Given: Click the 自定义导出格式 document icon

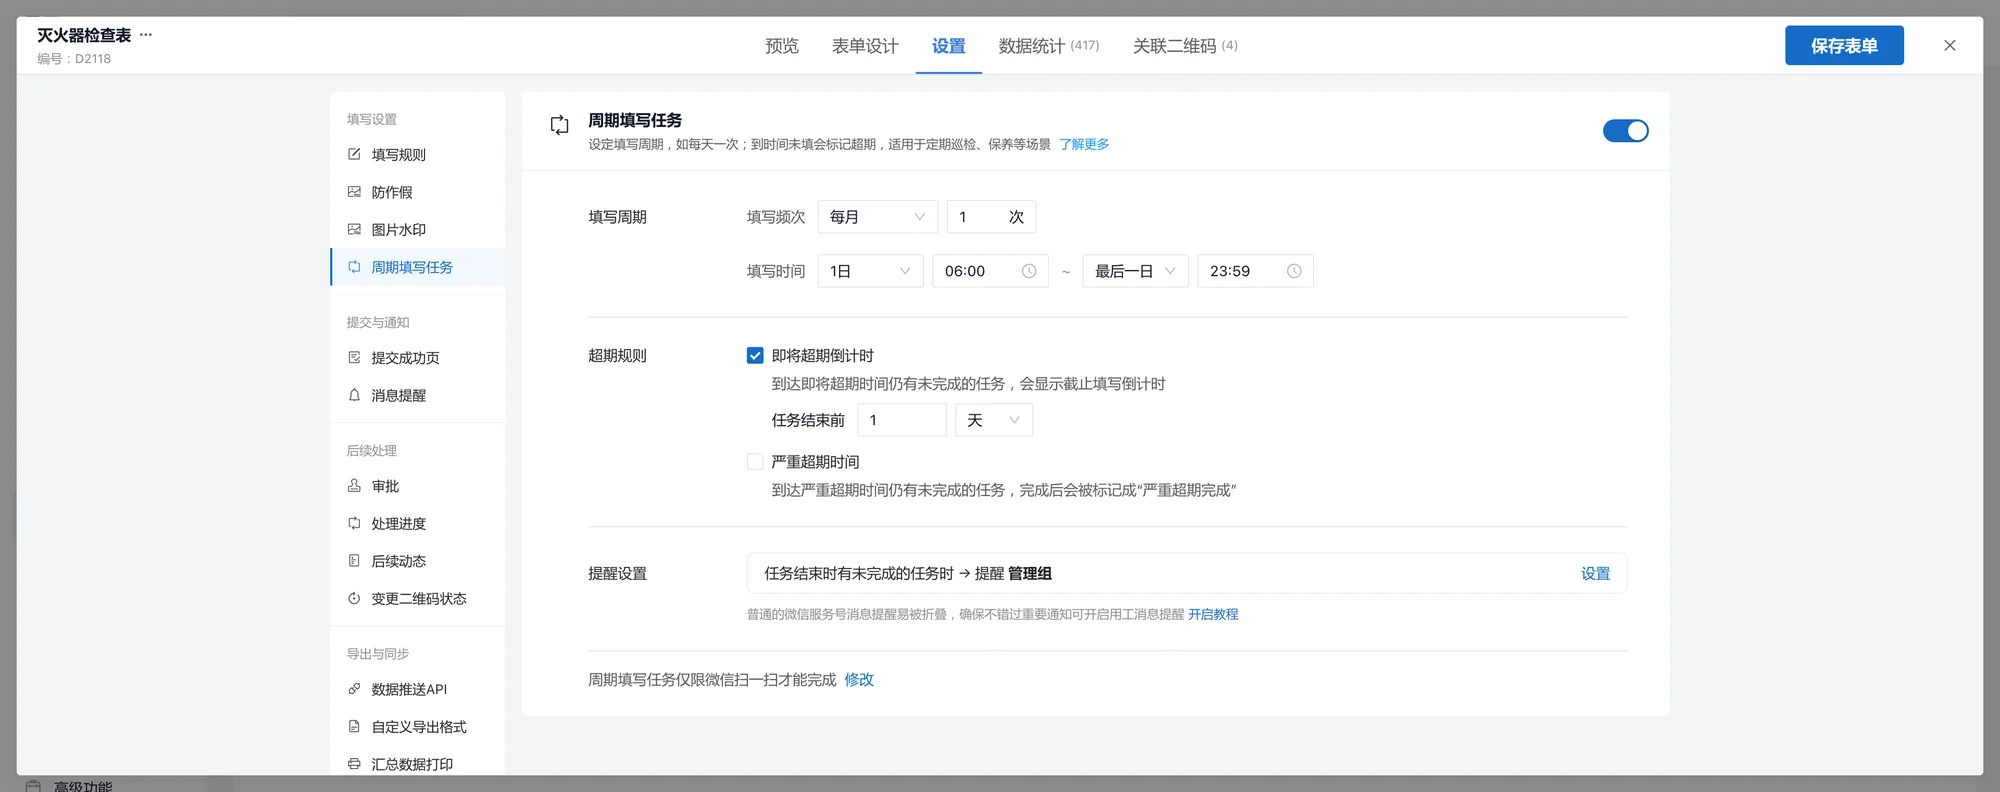Looking at the screenshot, I should click(x=354, y=726).
